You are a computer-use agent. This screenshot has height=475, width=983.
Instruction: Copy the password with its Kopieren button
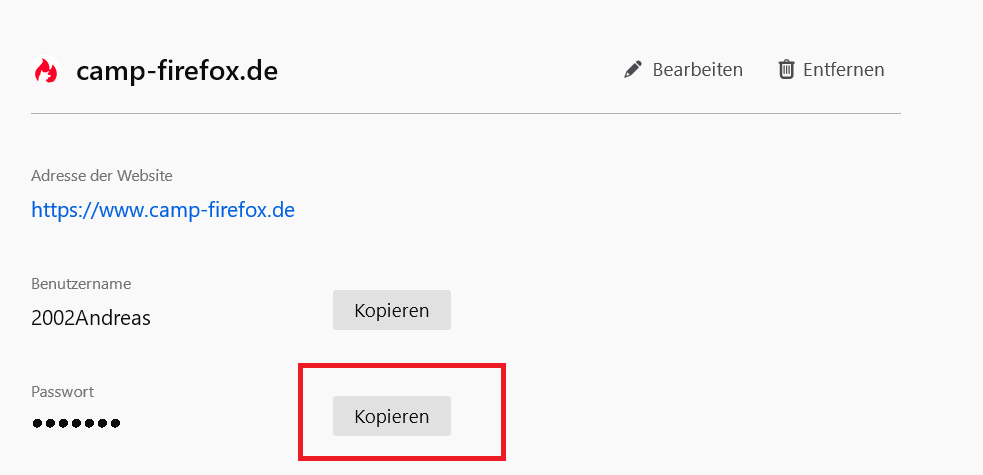(x=392, y=416)
